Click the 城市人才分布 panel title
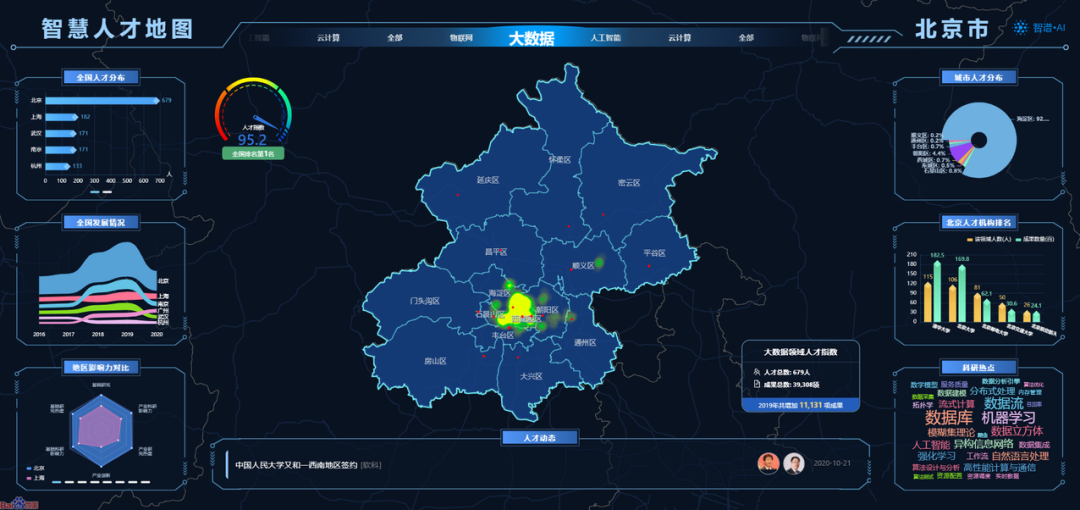Screen dimensions: 1080x510 [978, 77]
